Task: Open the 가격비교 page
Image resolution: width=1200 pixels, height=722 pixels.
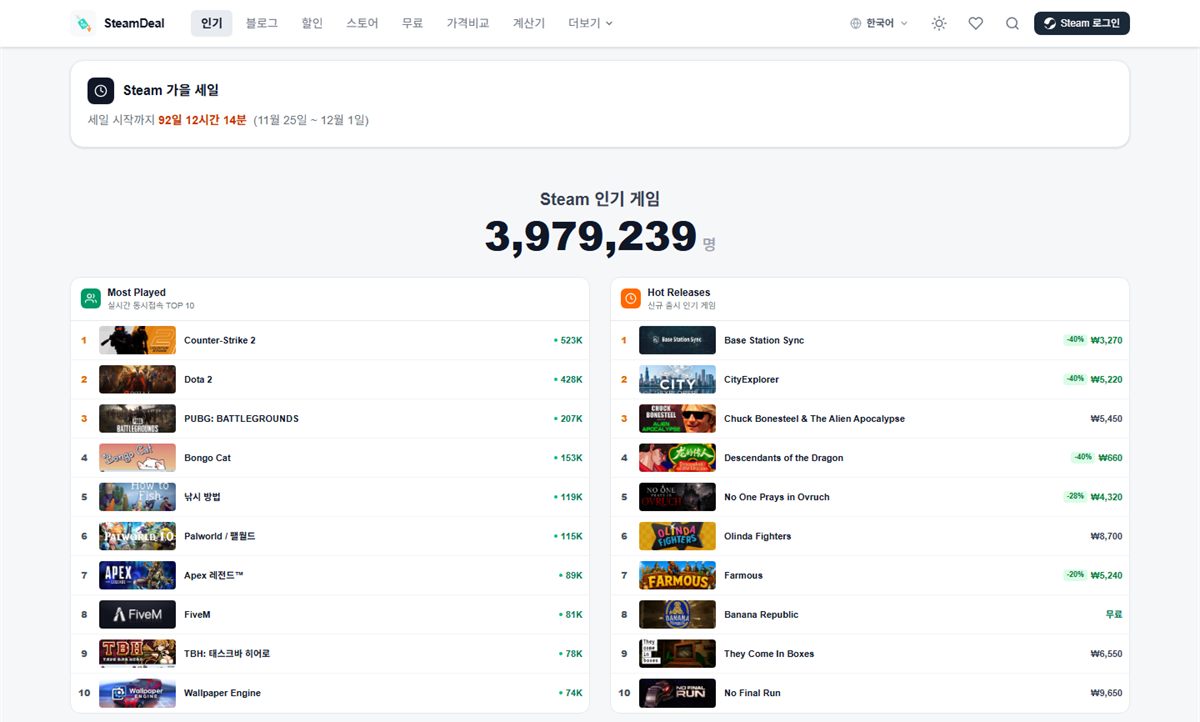Action: point(468,23)
